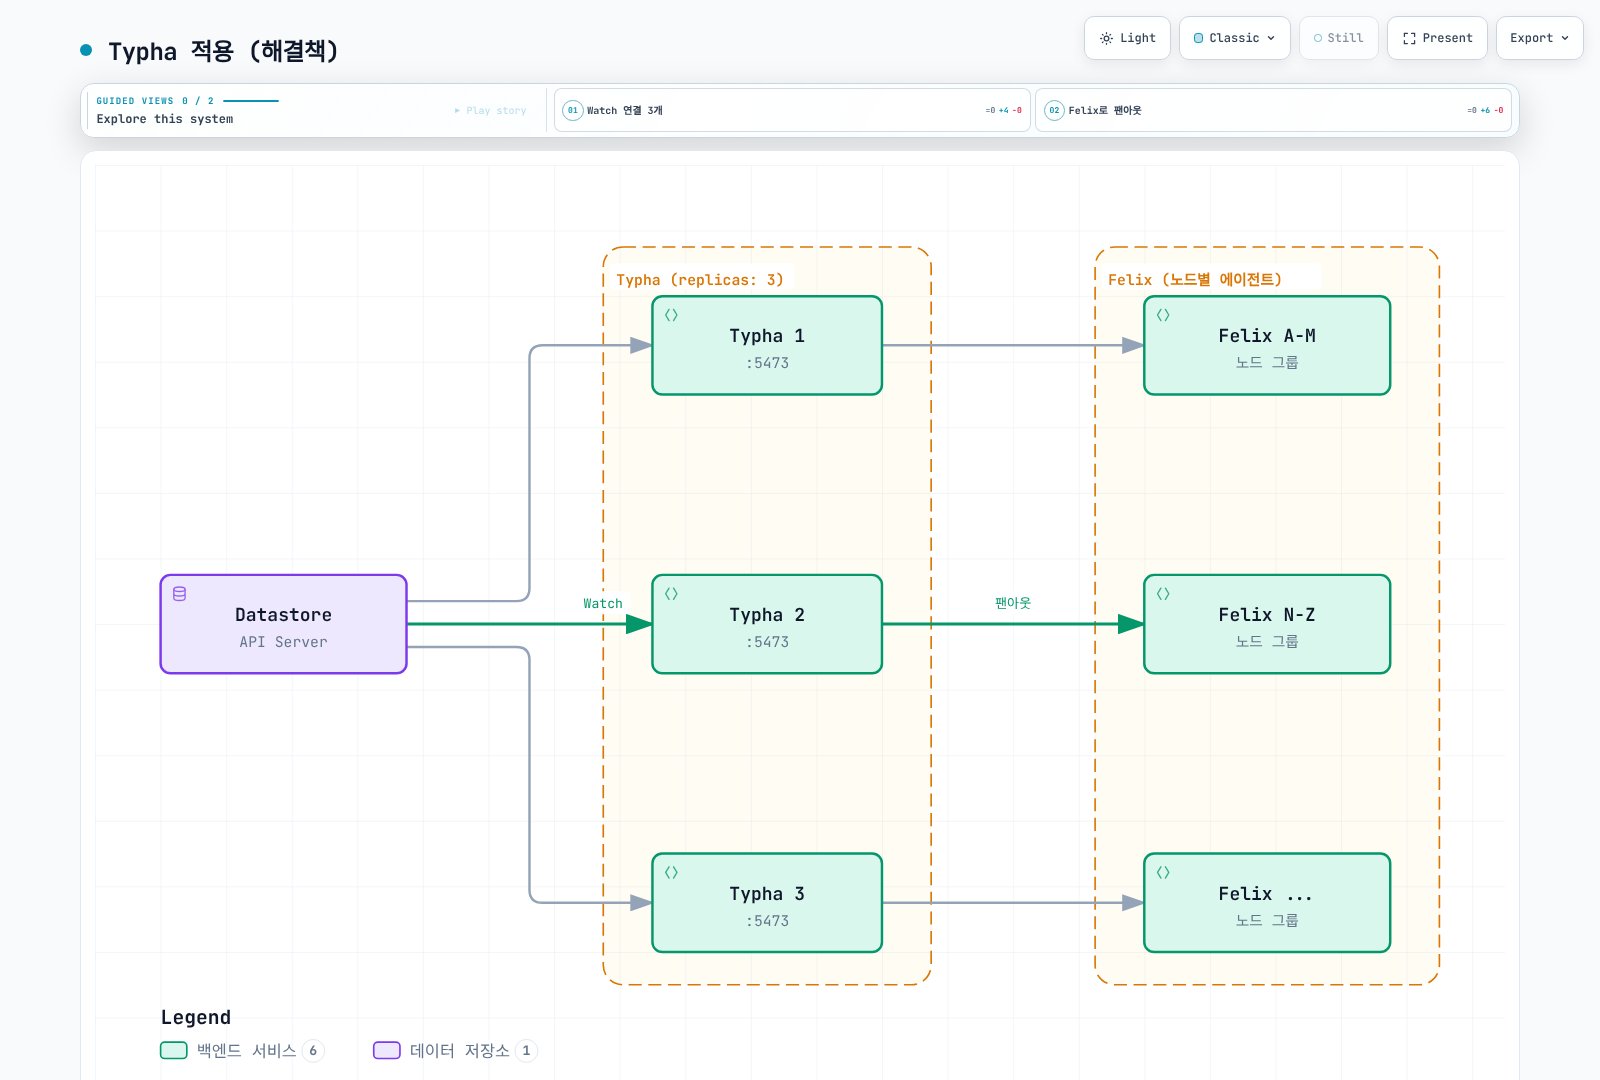Click the code icon on Felix ... node
Viewport: 1600px width, 1080px height.
[1163, 873]
